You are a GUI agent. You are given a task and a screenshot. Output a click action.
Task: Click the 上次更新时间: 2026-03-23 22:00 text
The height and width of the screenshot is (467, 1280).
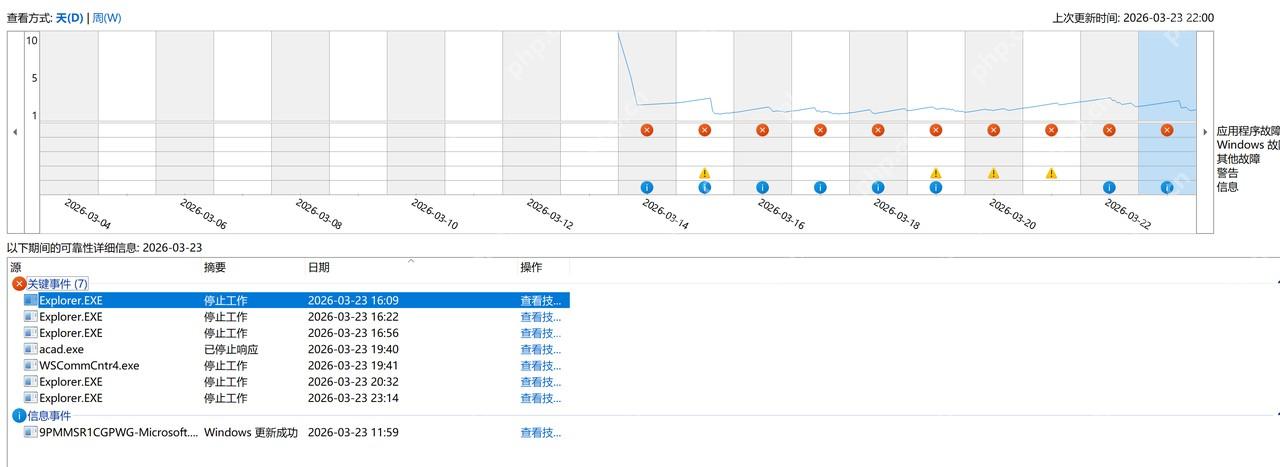coord(1133,18)
